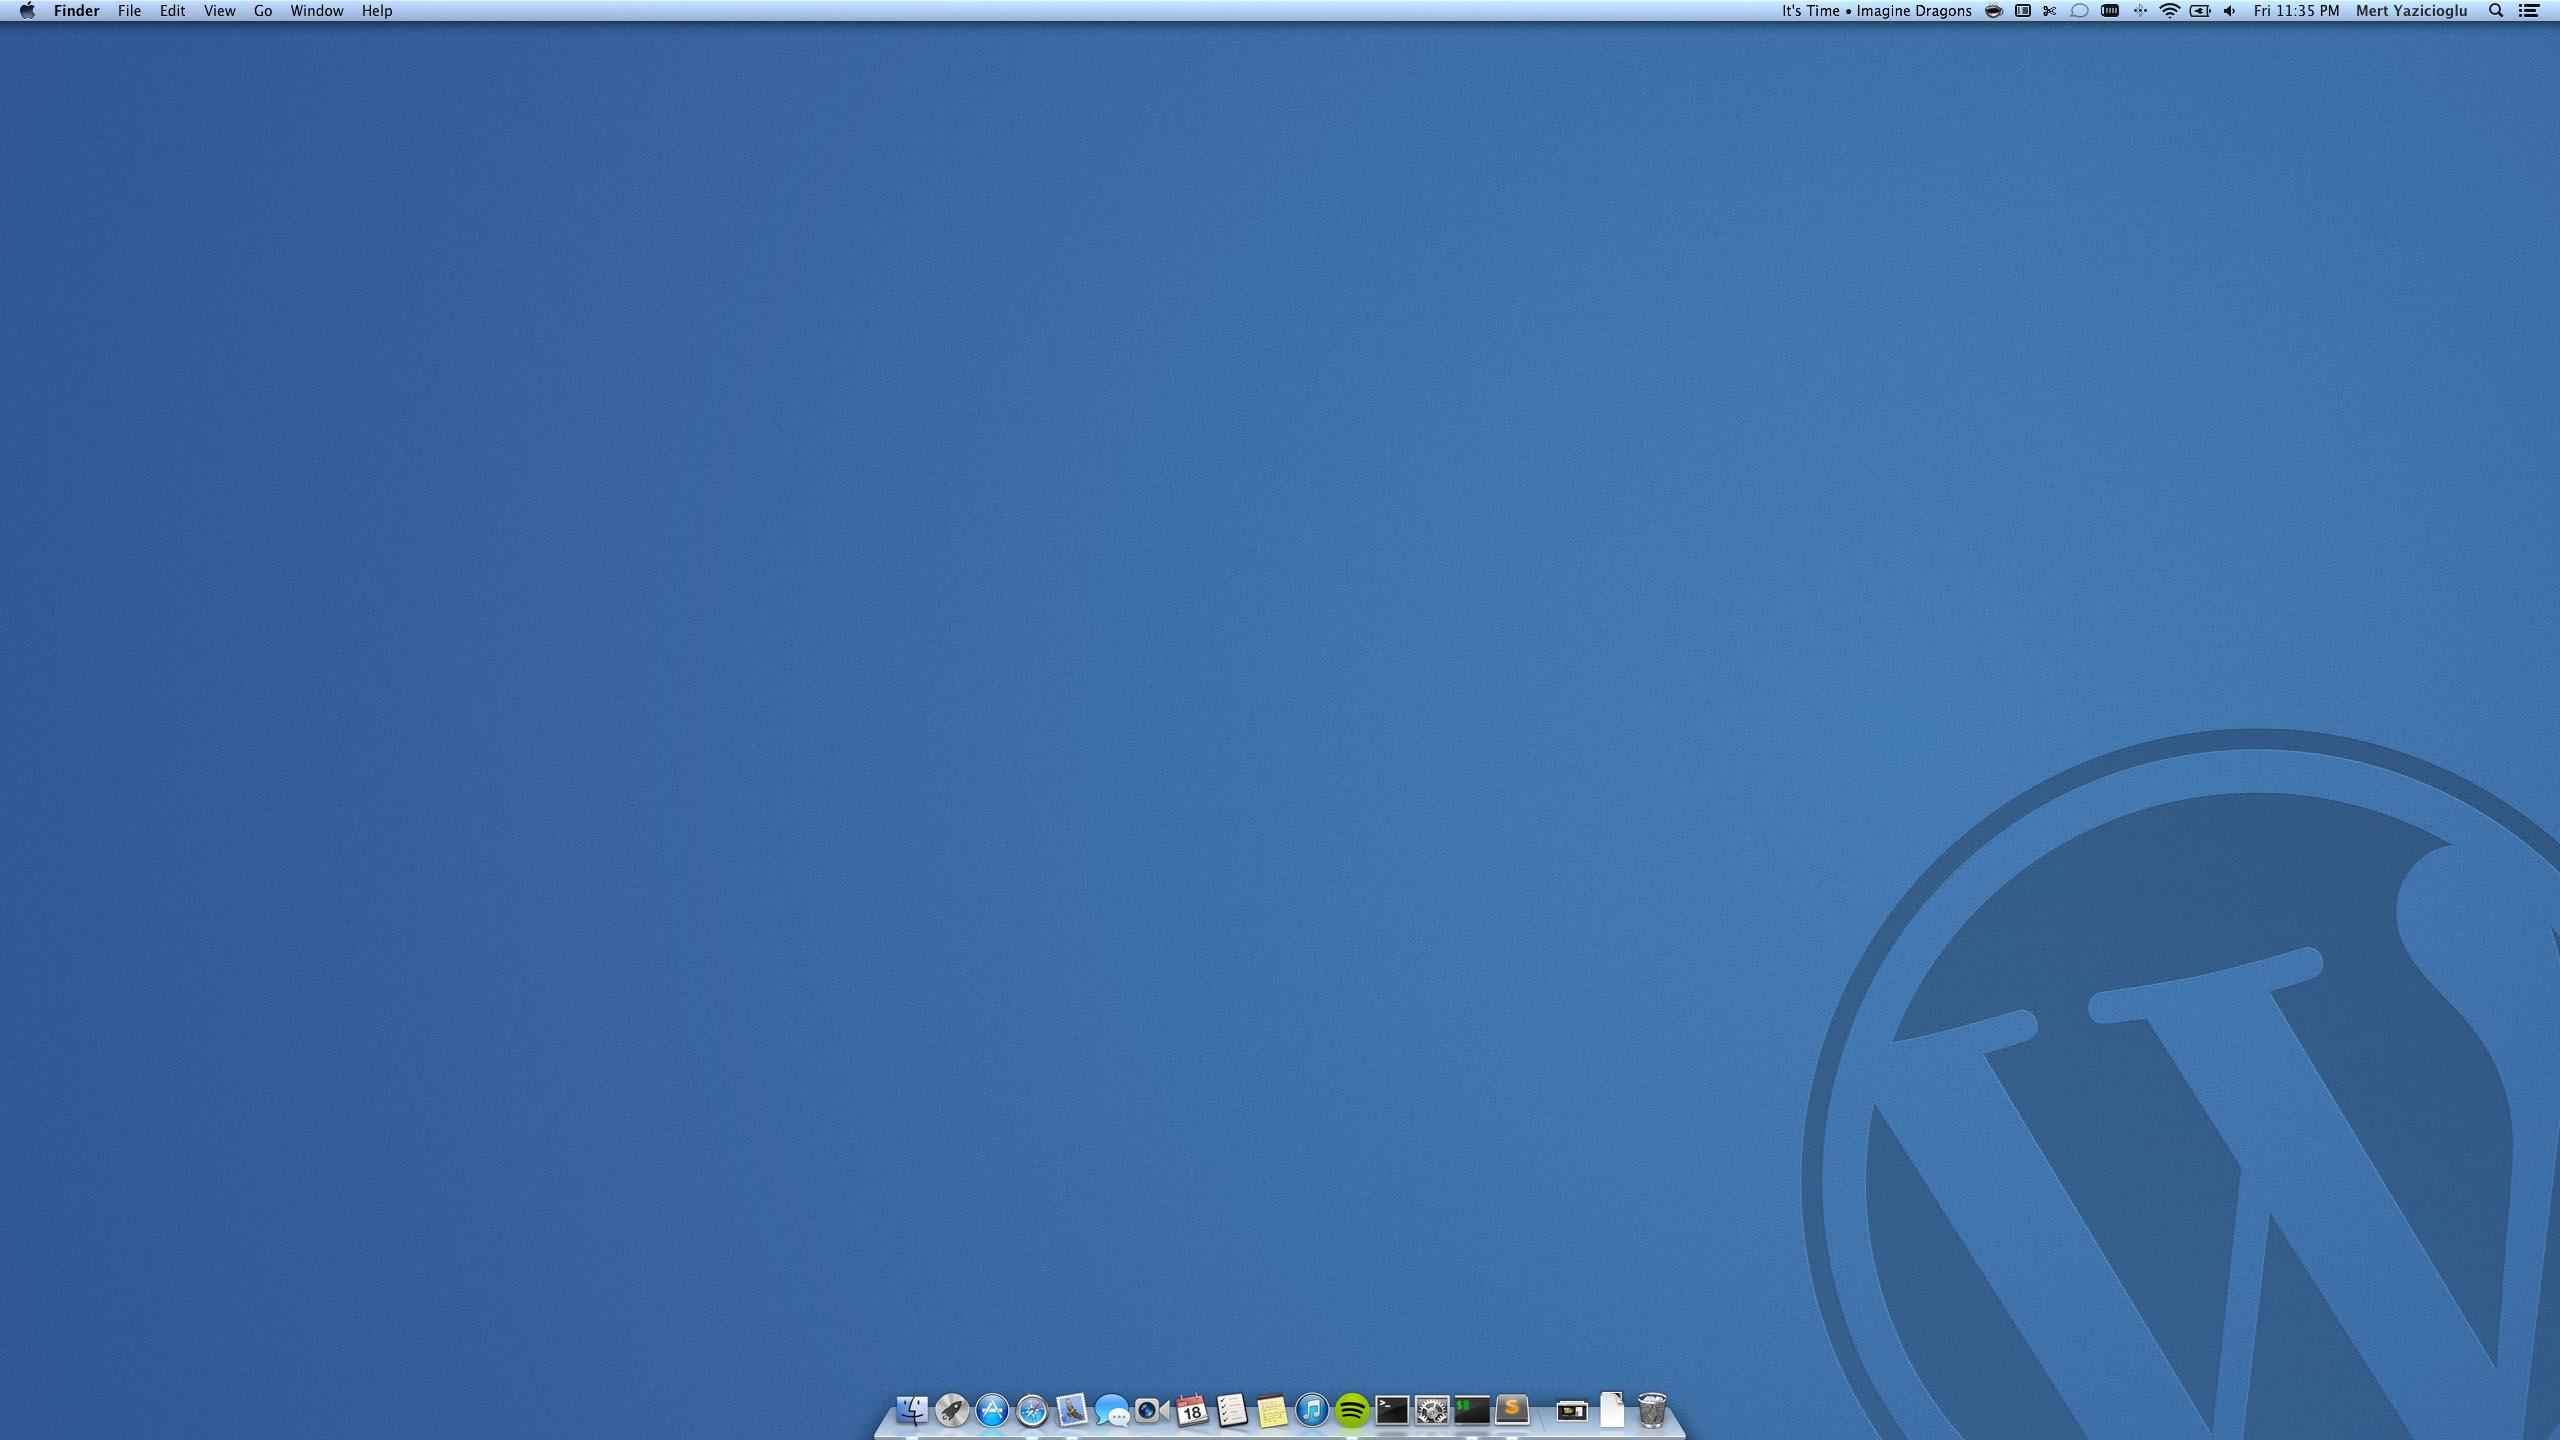Open the Finder application menu
The height and width of the screenshot is (1440, 2560).
click(x=76, y=11)
